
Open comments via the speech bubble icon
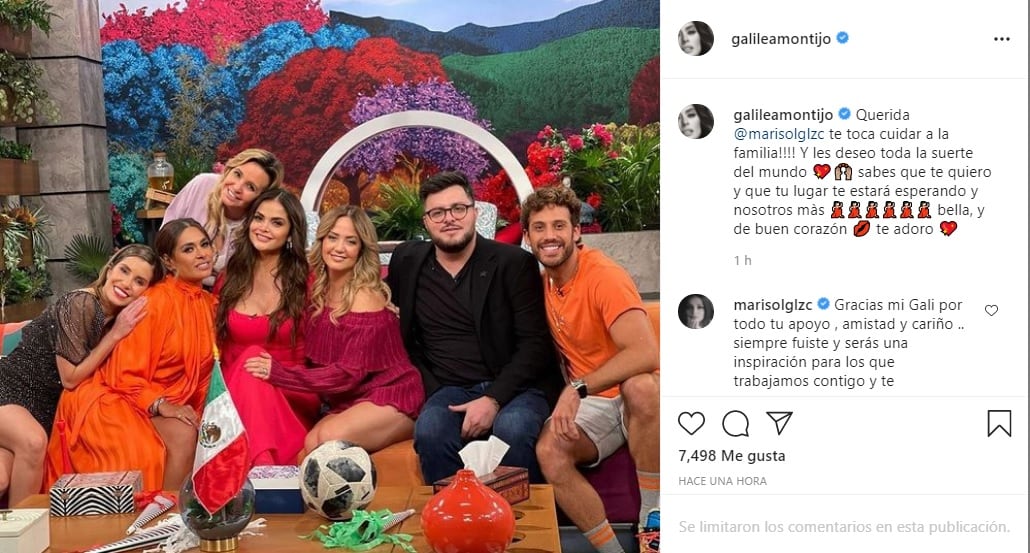click(735, 424)
